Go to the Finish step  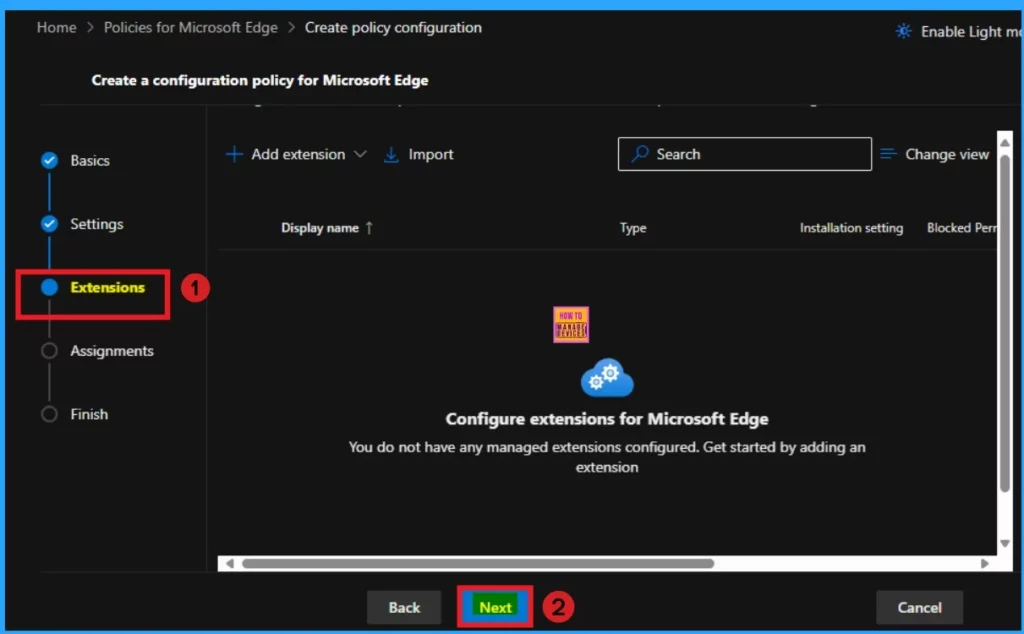[x=89, y=414]
